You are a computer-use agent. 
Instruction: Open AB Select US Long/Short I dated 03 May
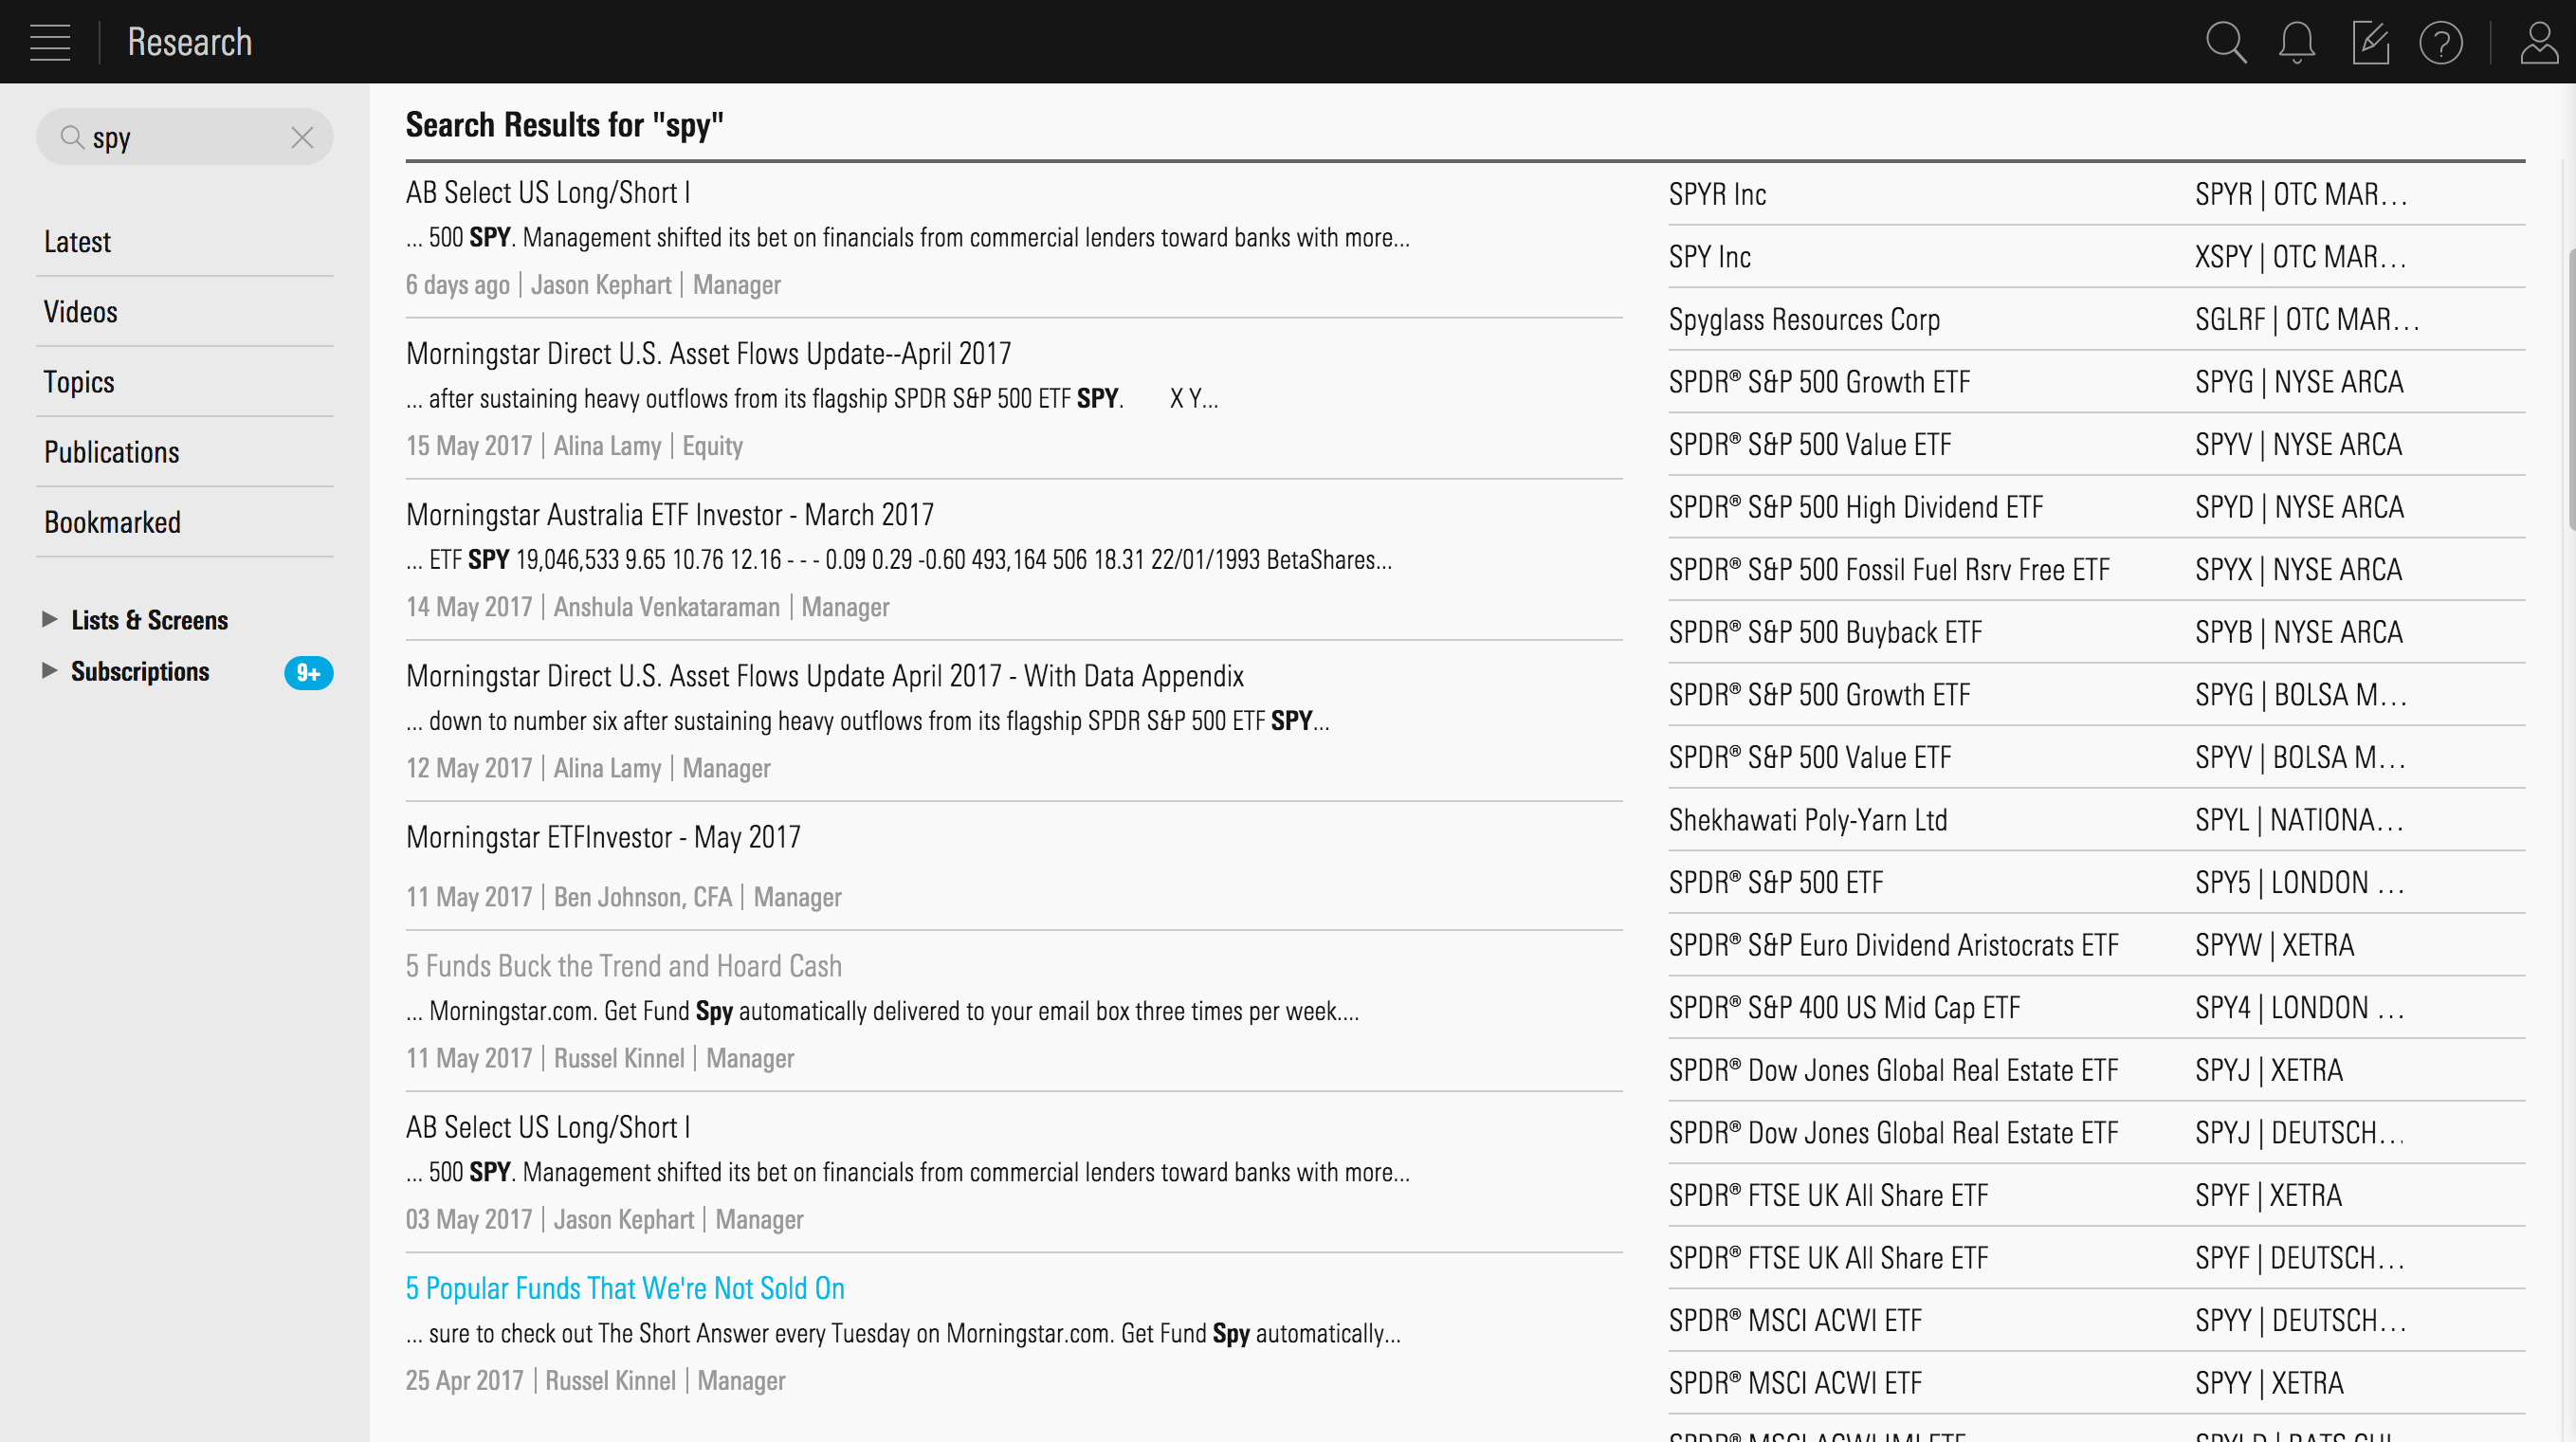pos(548,1128)
